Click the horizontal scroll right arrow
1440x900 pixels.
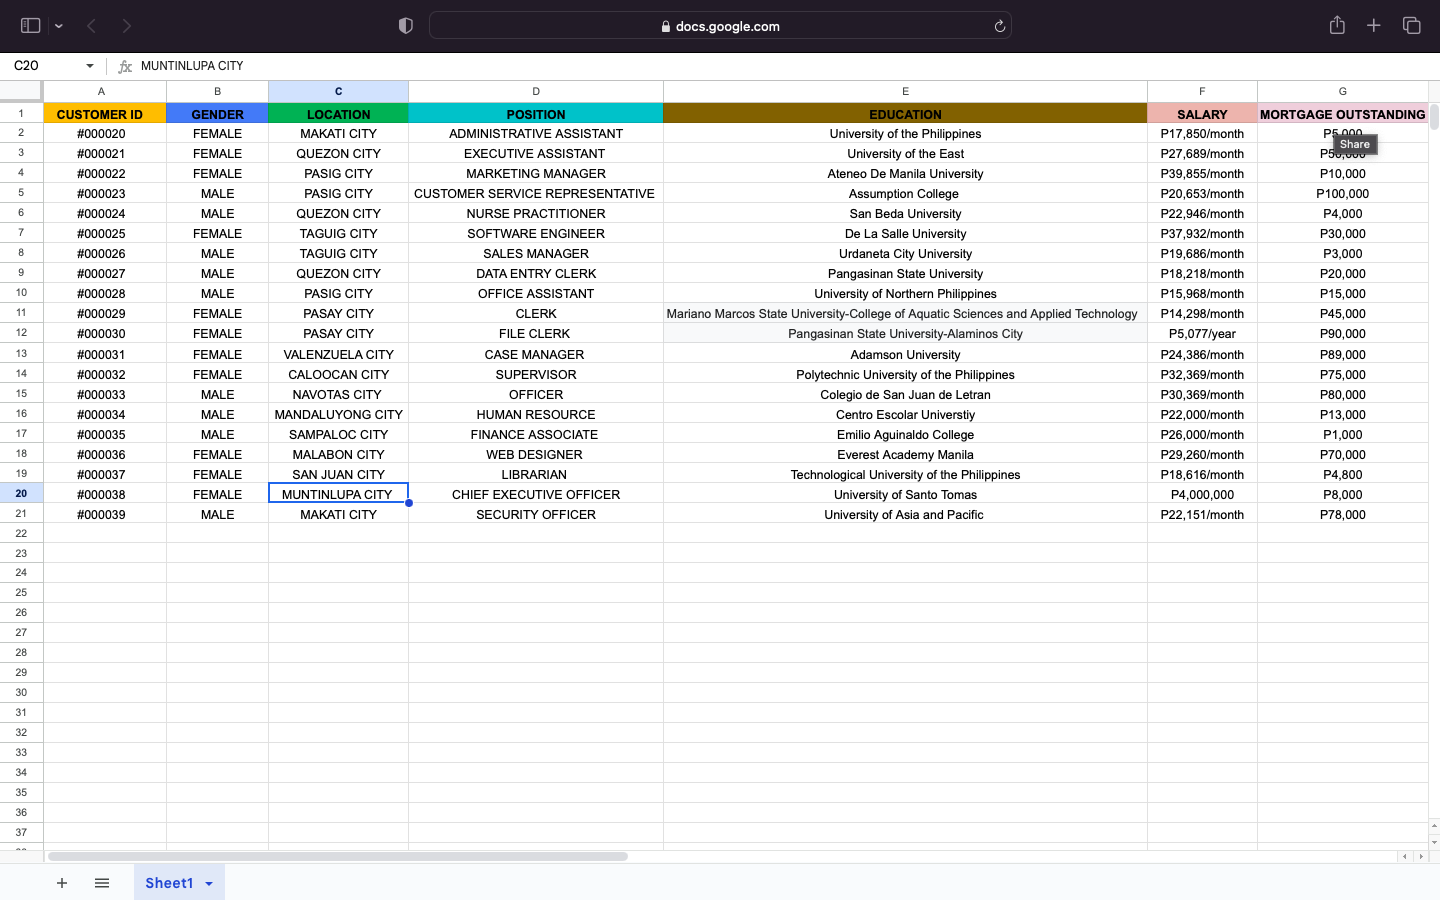tap(1421, 856)
